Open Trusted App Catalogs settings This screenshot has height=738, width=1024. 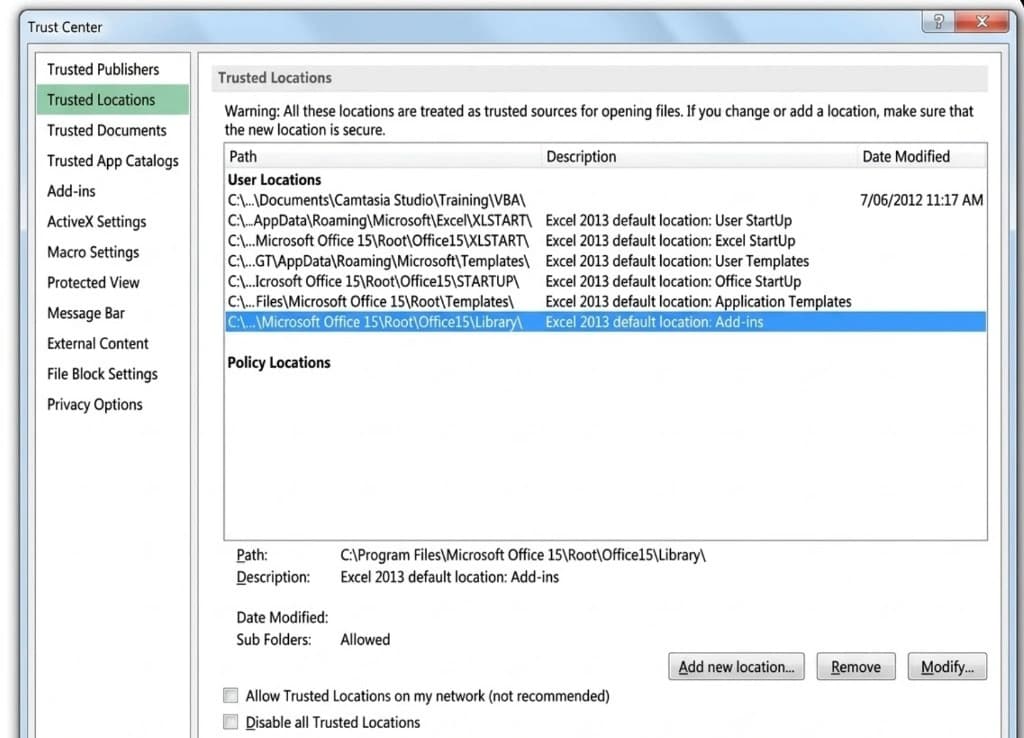click(x=113, y=160)
